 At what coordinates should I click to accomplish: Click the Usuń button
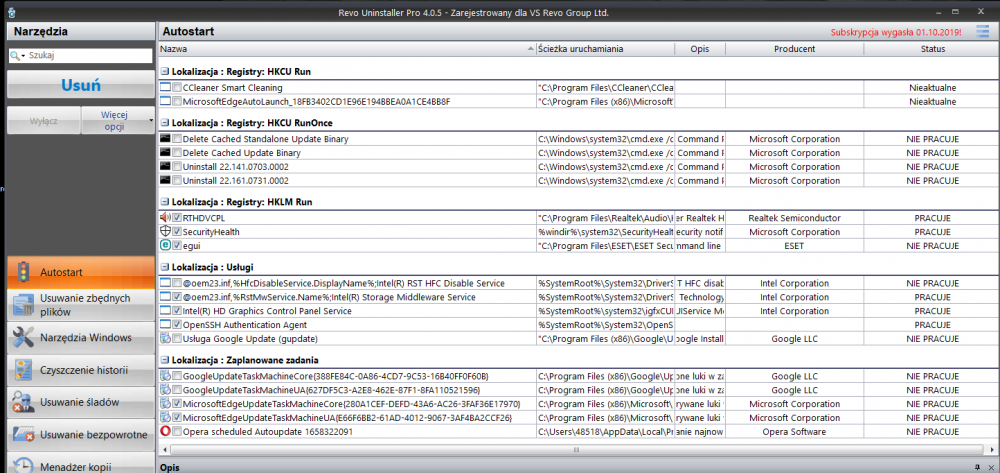(80, 86)
